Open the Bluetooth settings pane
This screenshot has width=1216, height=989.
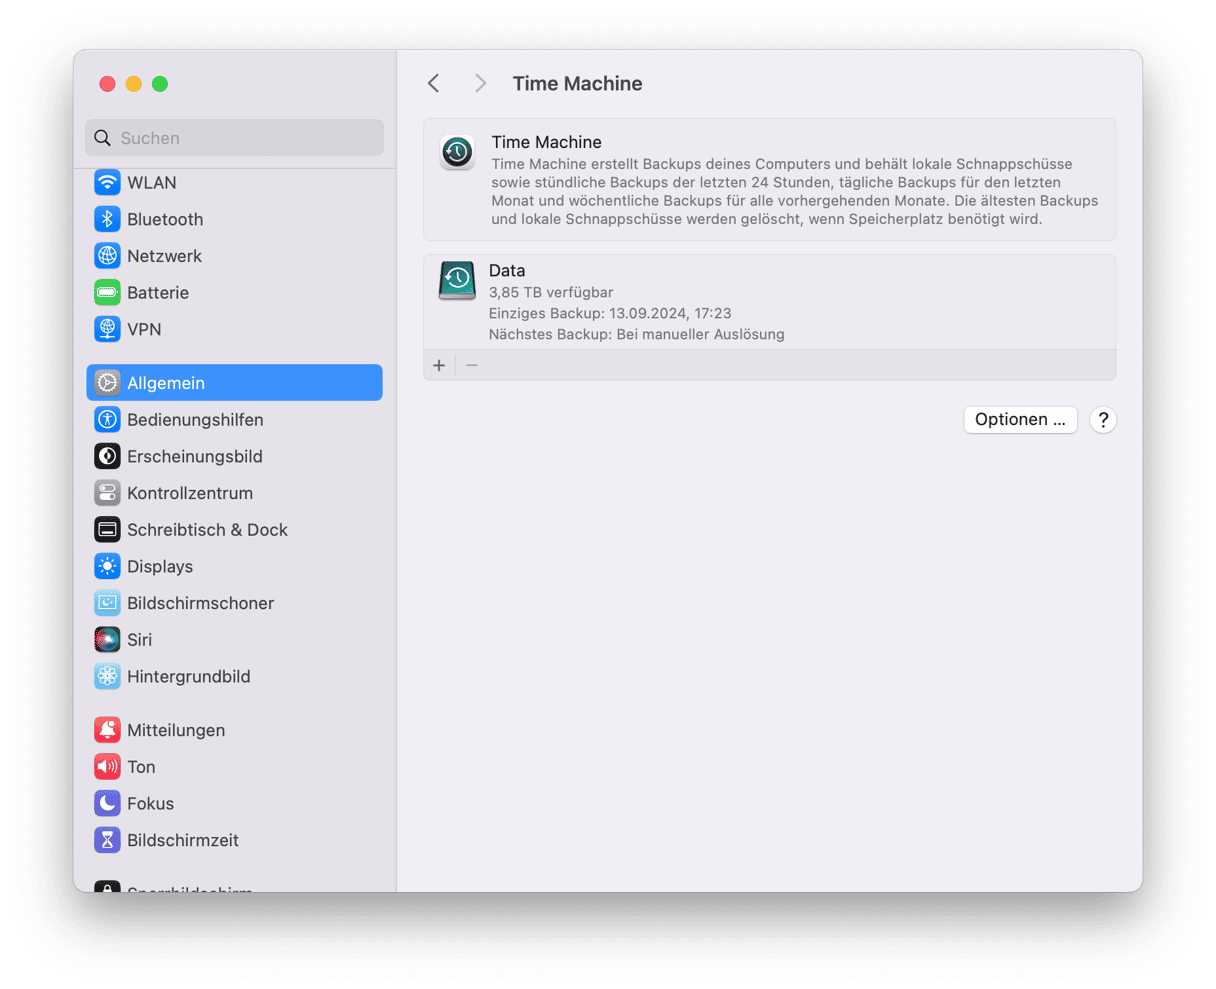point(234,219)
